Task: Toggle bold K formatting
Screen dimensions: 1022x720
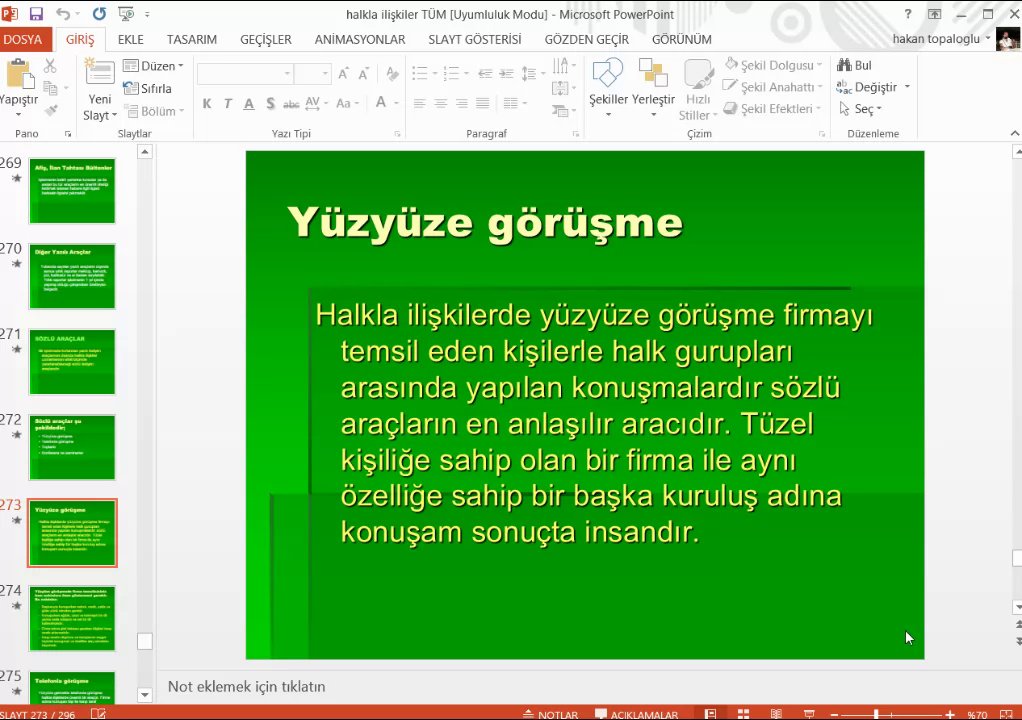Action: click(207, 103)
